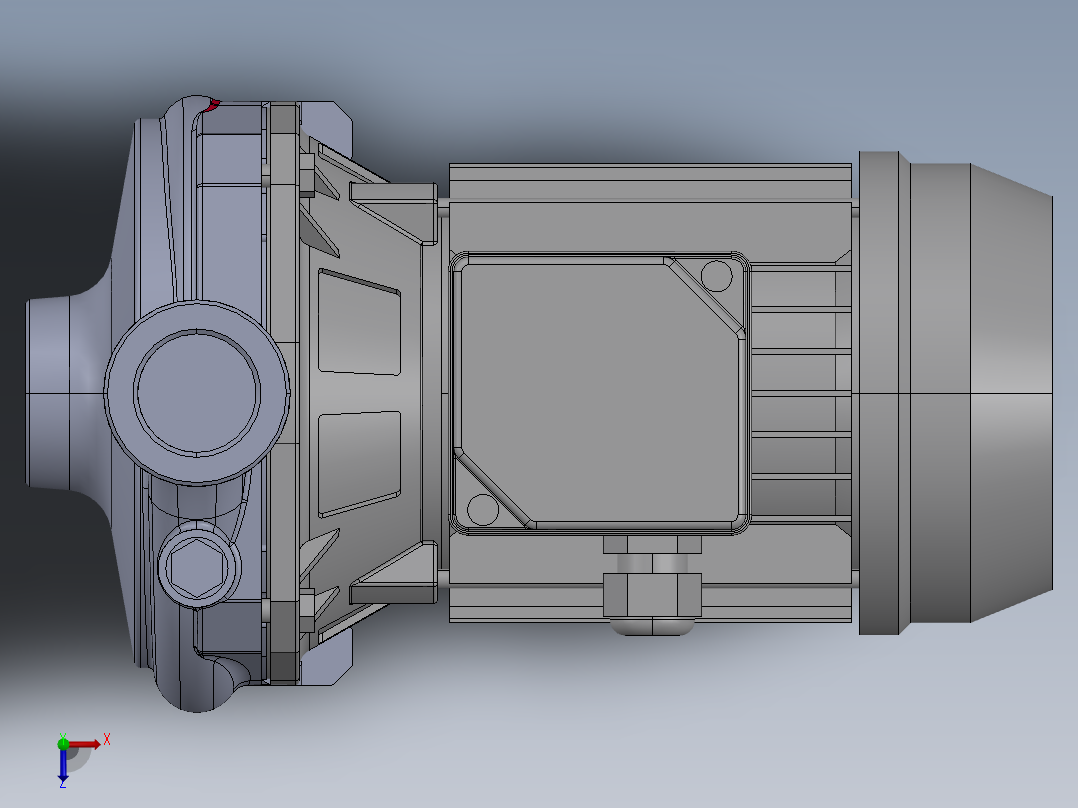Select the lower-left screw hole on the terminal box
Viewport: 1078px width, 808px height.
[x=483, y=510]
